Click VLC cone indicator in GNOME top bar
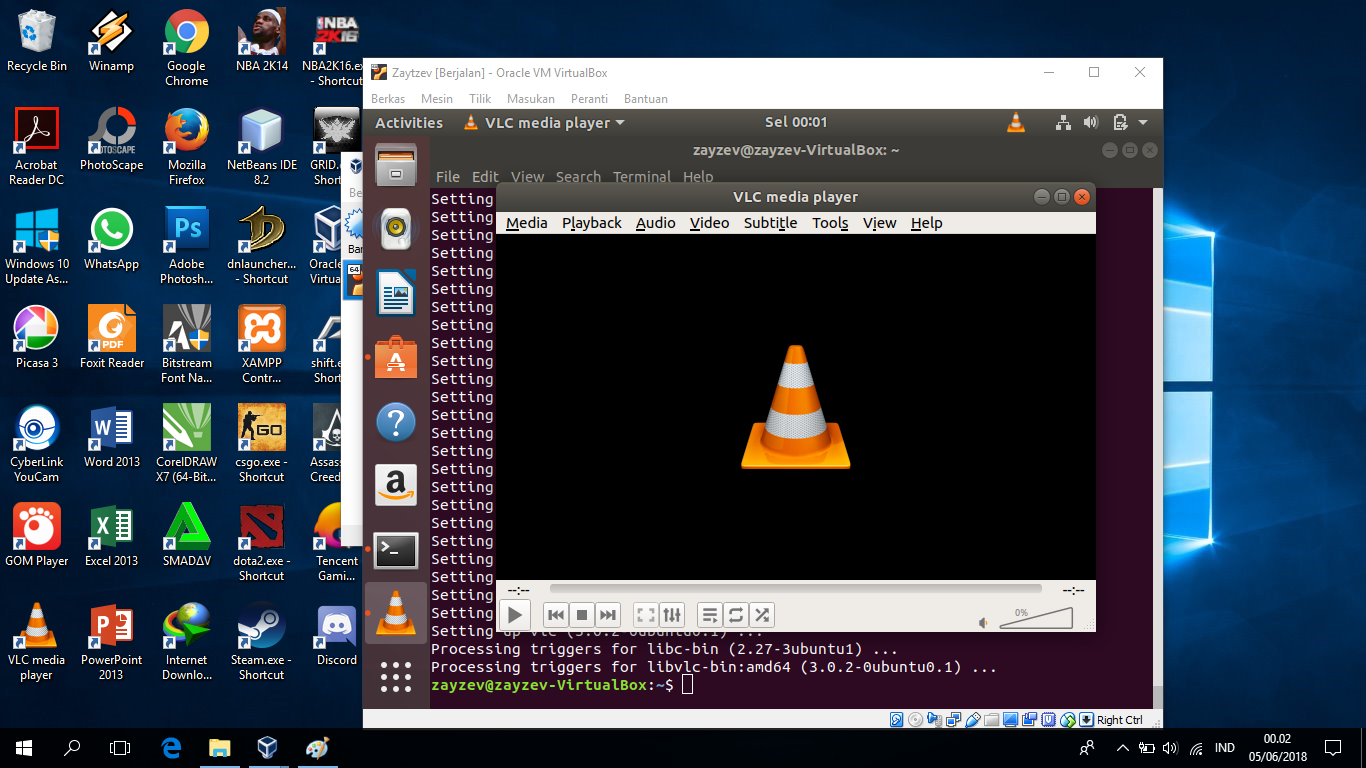 1015,123
